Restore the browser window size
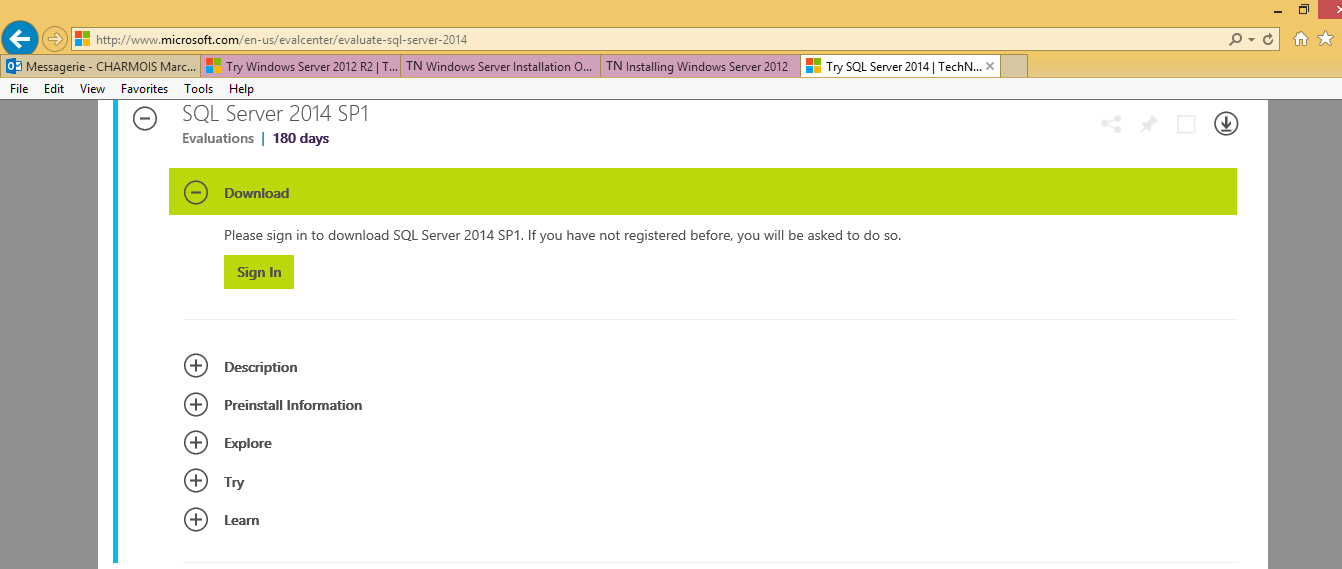Screen dimensions: 1342x569 tap(1304, 9)
